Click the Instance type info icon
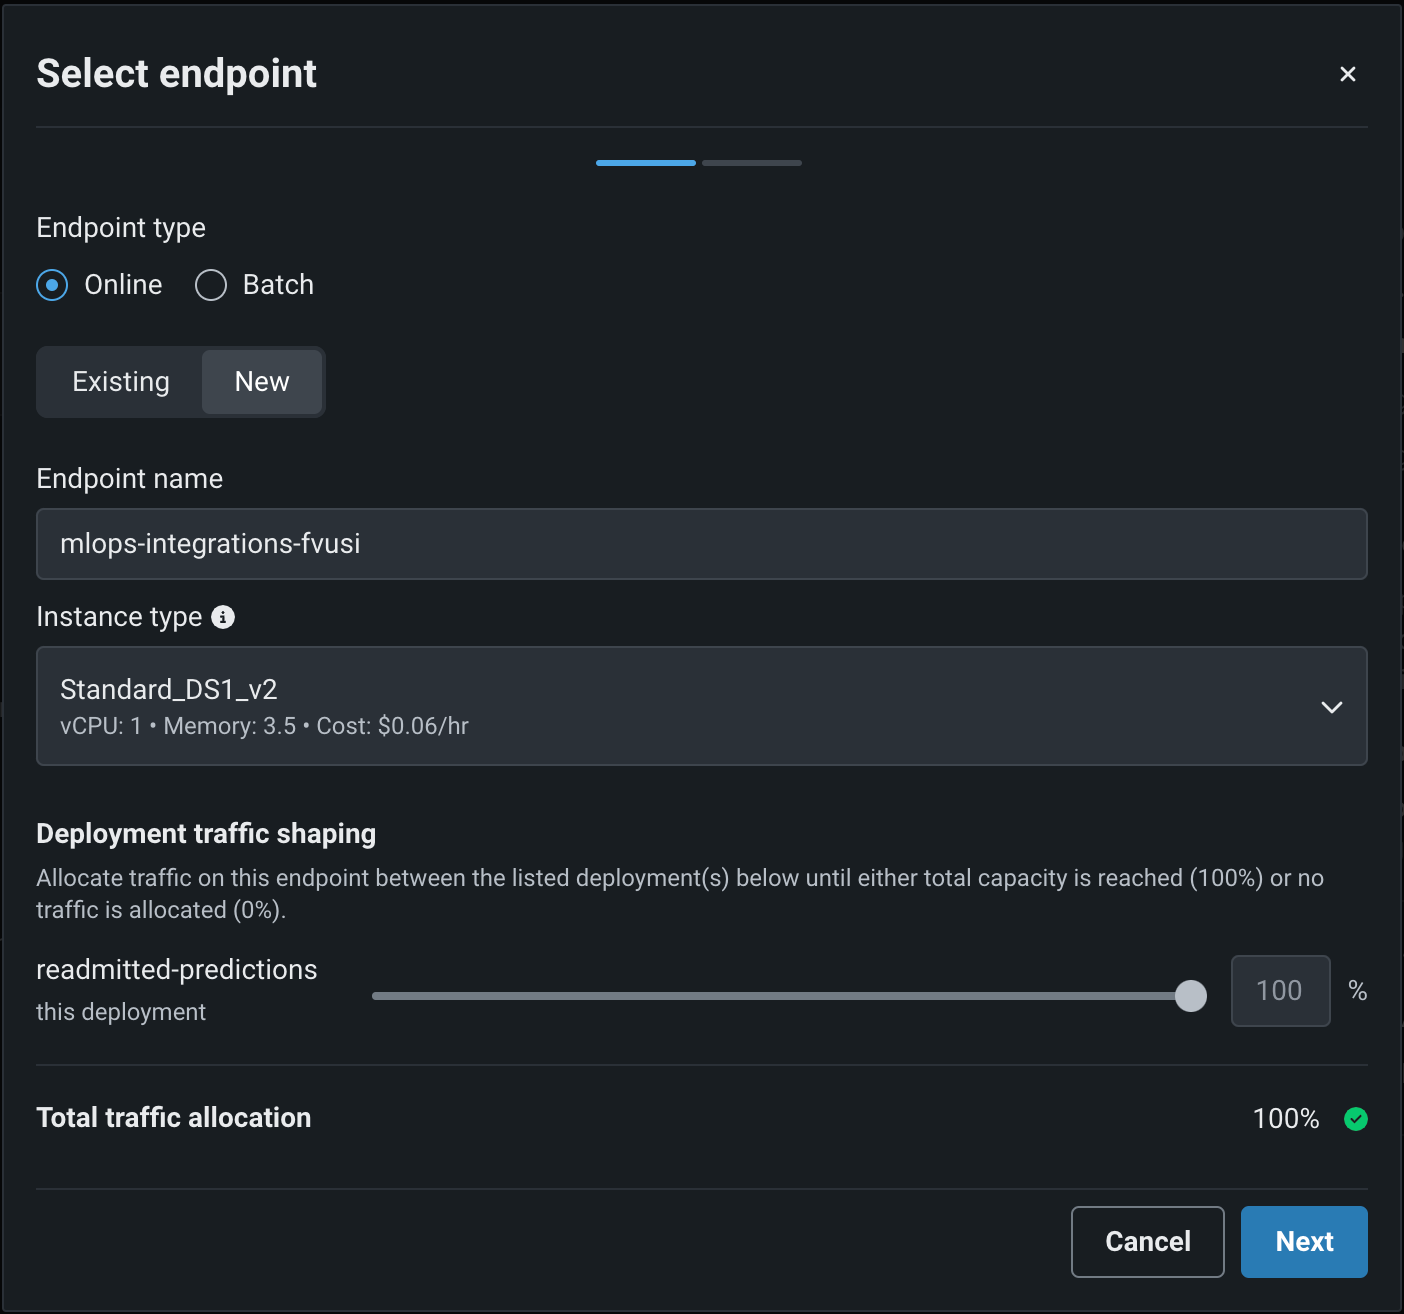Viewport: 1404px width, 1314px height. click(223, 617)
